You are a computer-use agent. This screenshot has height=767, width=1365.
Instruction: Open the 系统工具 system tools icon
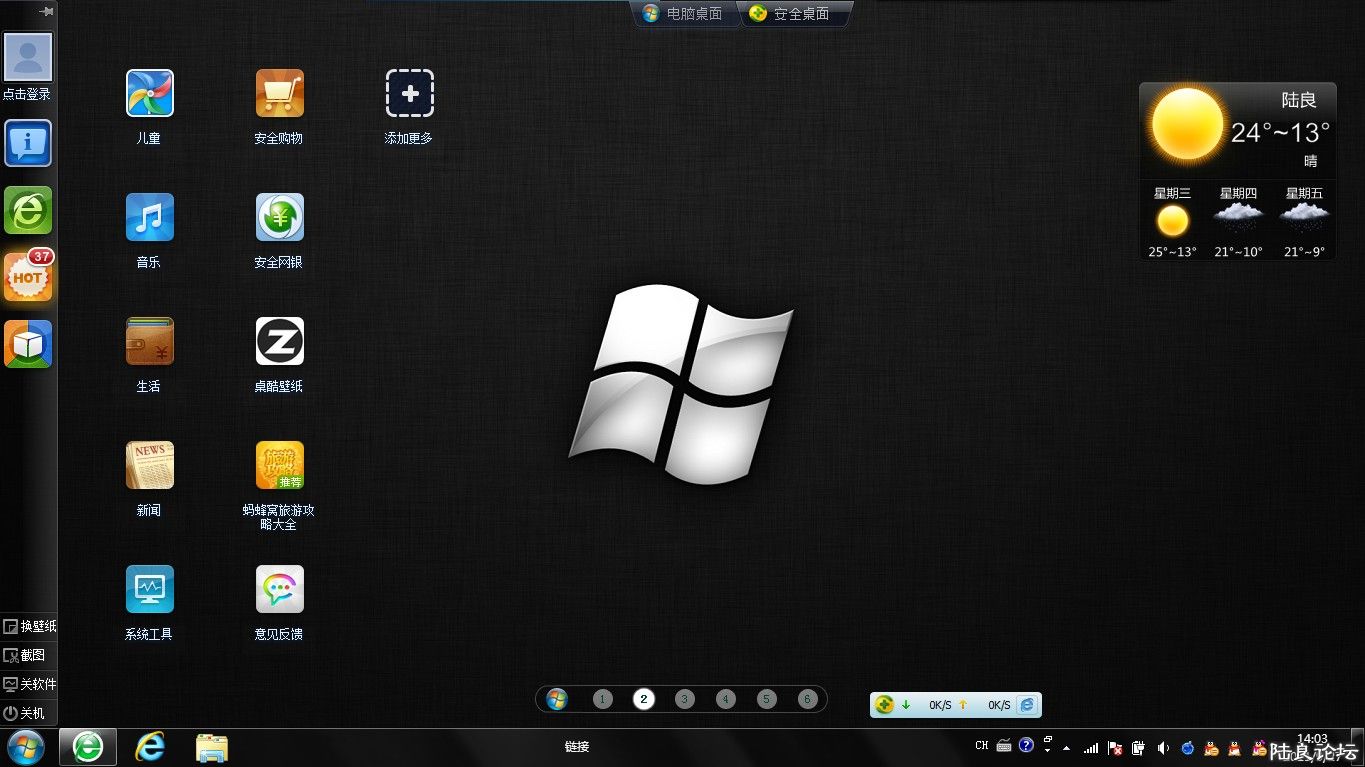(x=149, y=589)
